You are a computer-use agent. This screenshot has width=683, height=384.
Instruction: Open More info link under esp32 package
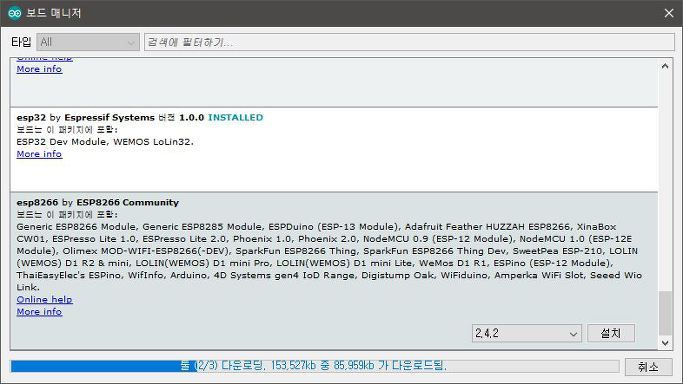(39, 154)
